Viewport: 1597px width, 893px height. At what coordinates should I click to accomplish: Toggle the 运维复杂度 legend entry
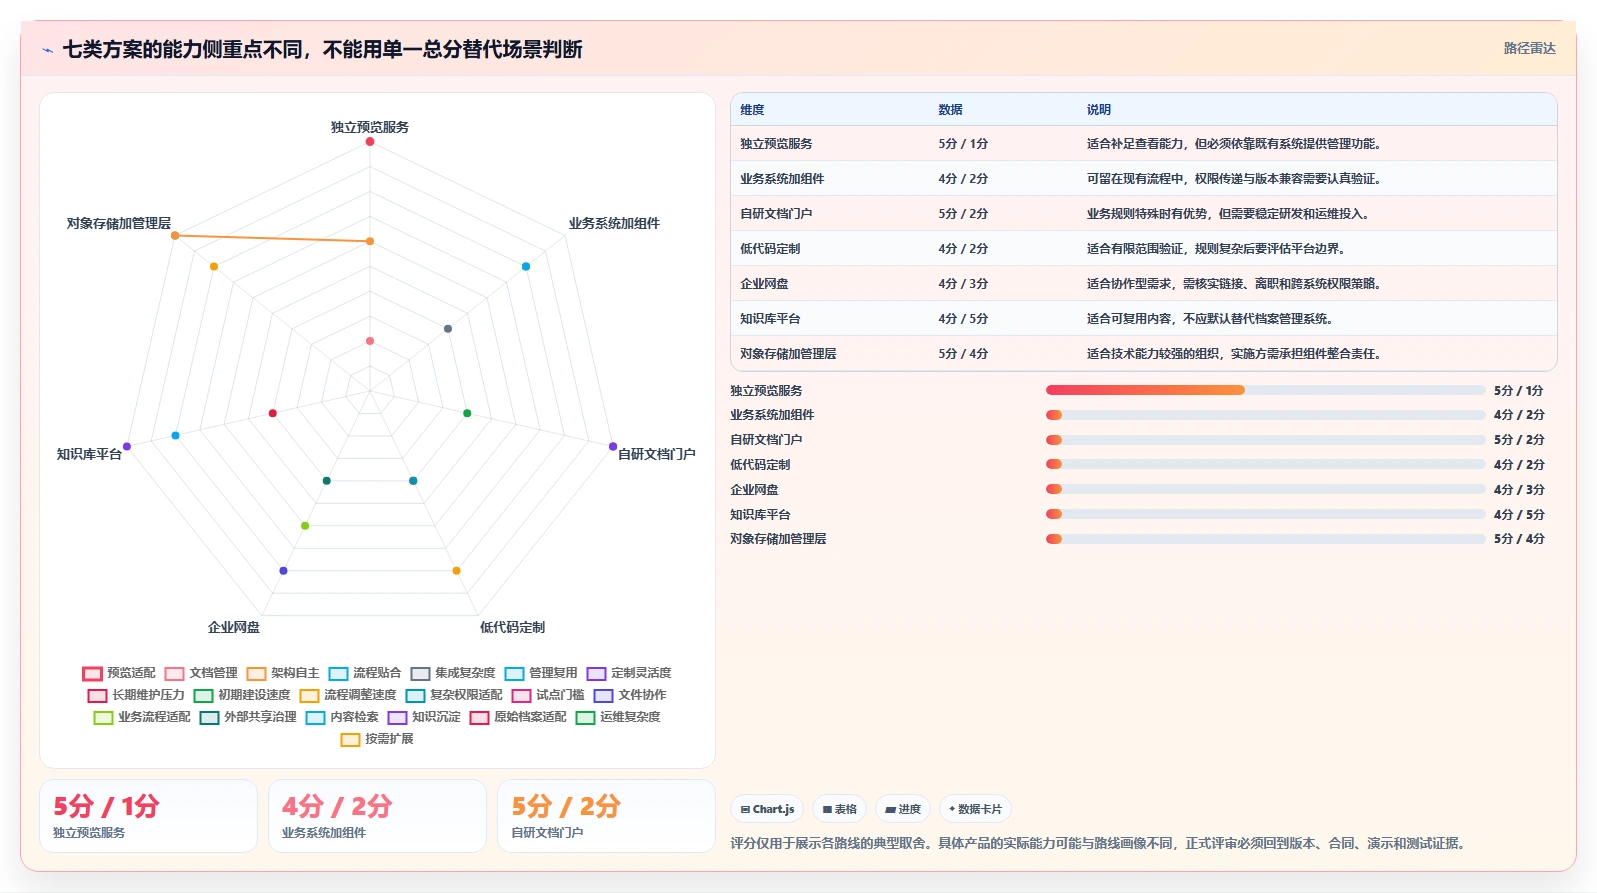coord(618,717)
